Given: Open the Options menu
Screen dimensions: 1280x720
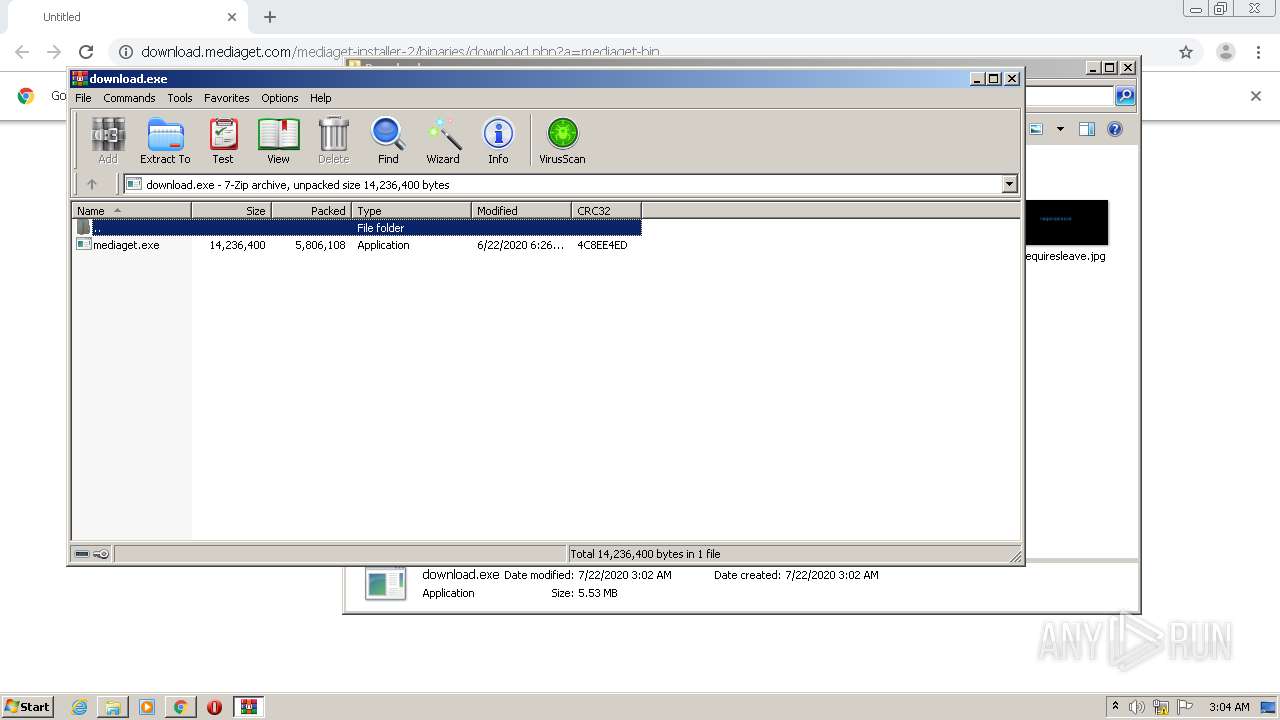Looking at the screenshot, I should 280,98.
